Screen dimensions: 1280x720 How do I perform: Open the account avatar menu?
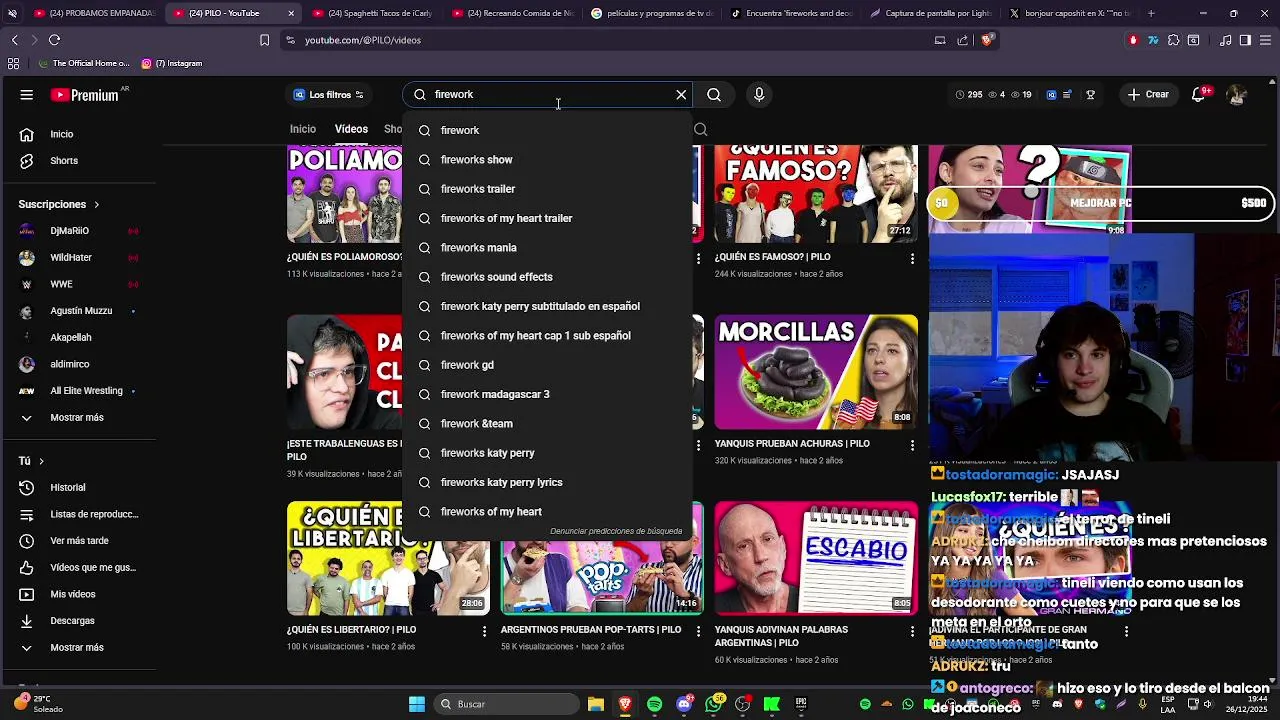coord(1237,95)
